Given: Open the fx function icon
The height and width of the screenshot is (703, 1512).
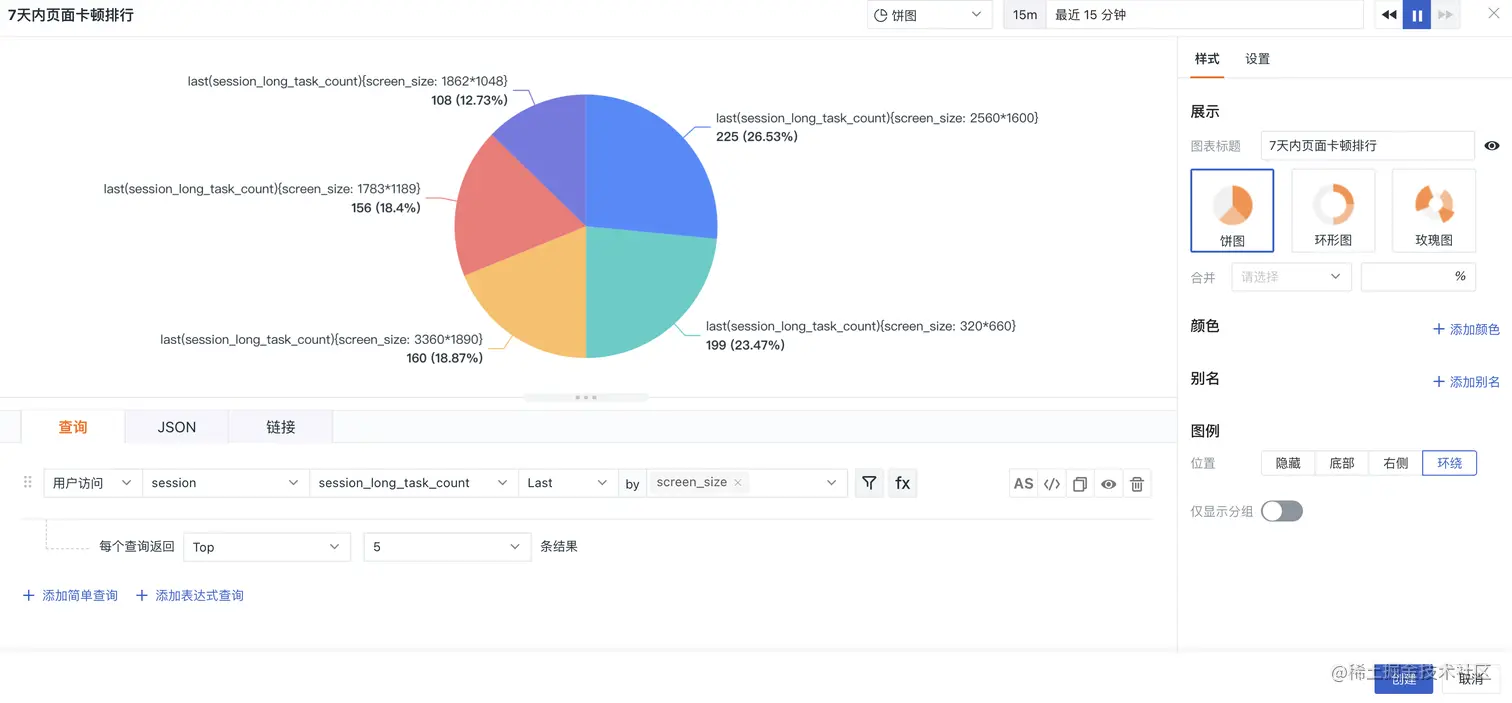Looking at the screenshot, I should [x=902, y=483].
